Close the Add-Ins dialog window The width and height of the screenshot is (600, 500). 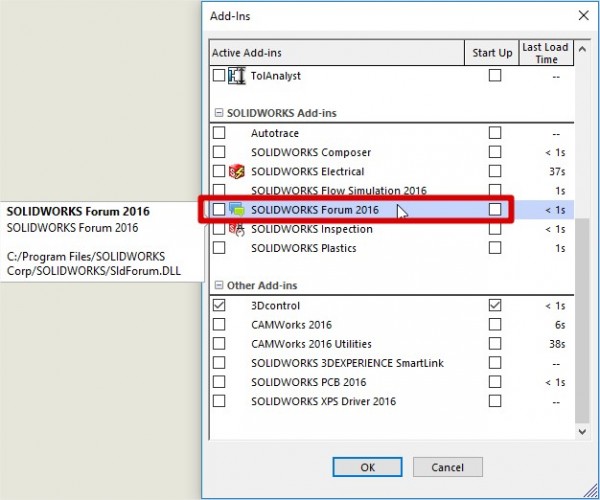(x=584, y=16)
